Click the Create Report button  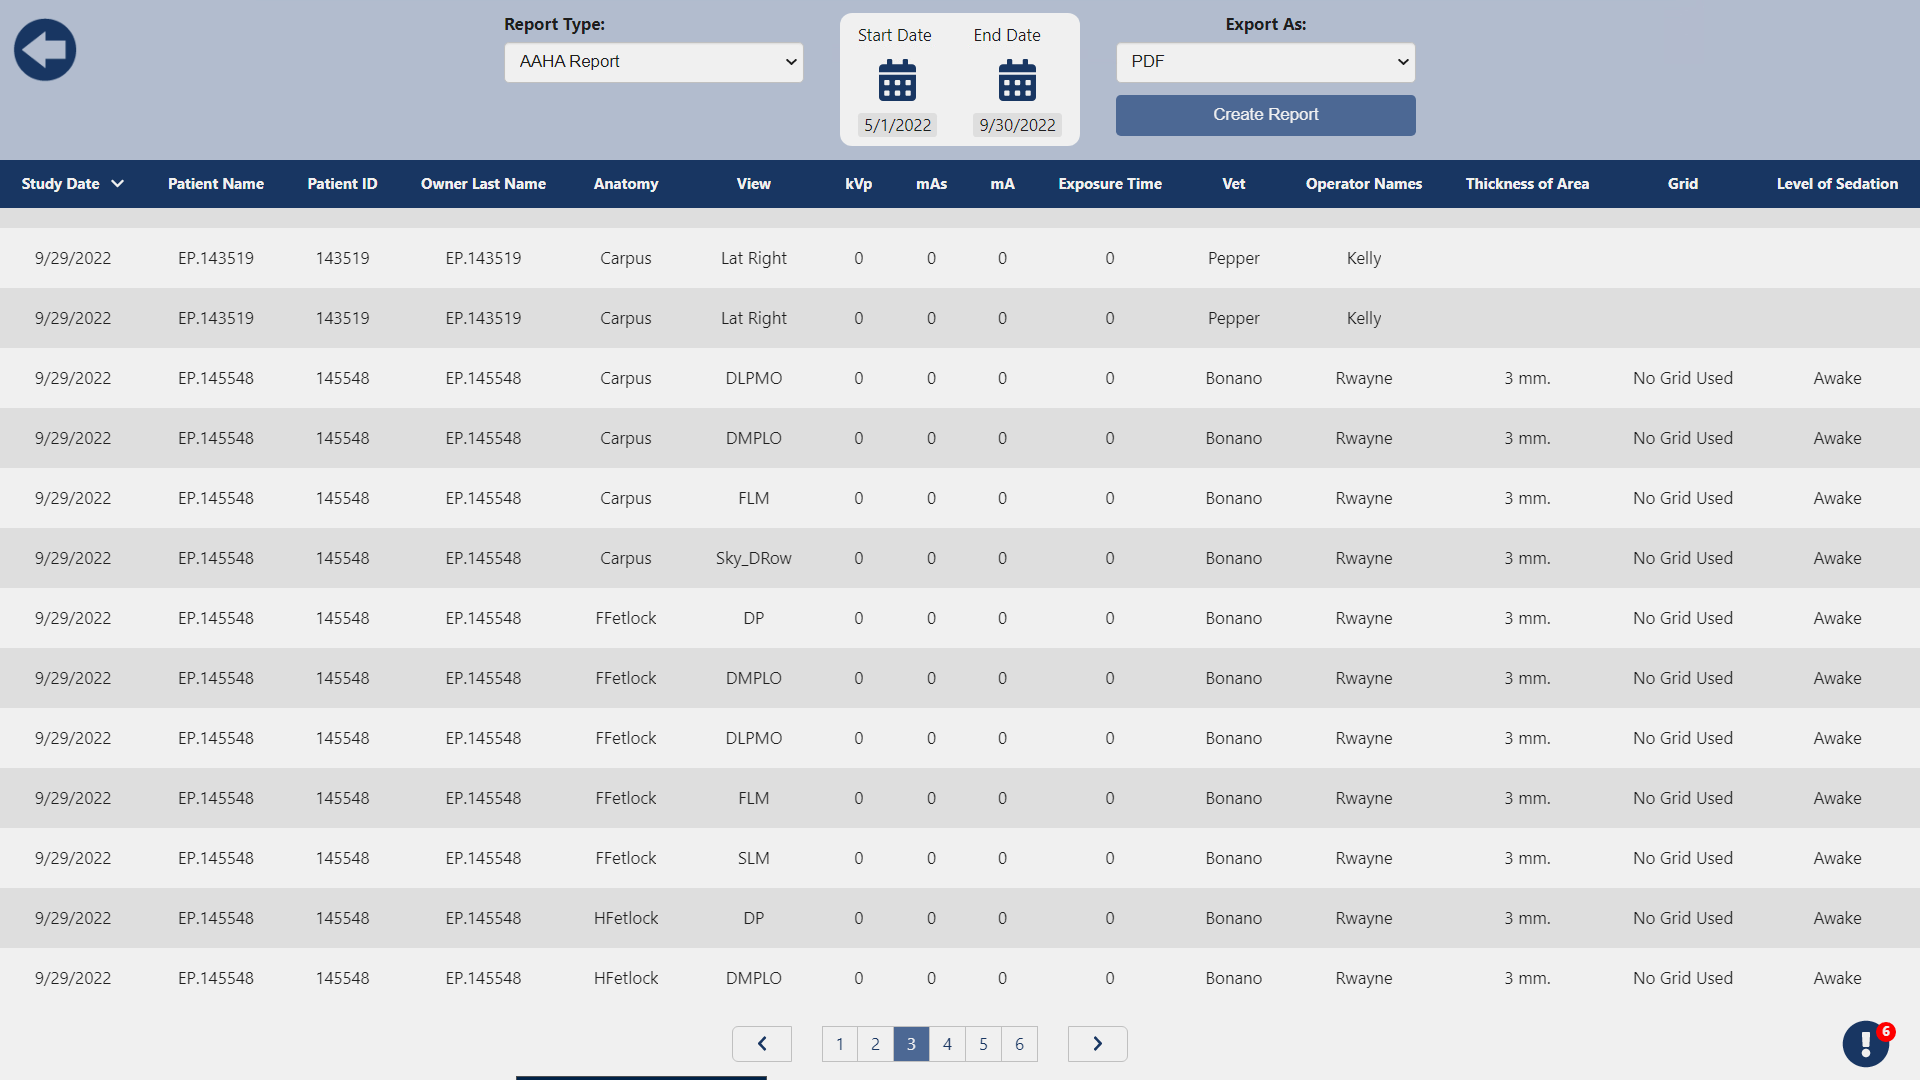1266,115
